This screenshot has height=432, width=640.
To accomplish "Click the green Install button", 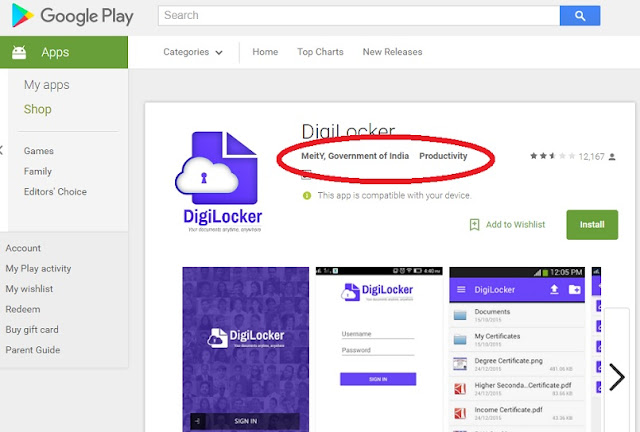I will [x=592, y=225].
